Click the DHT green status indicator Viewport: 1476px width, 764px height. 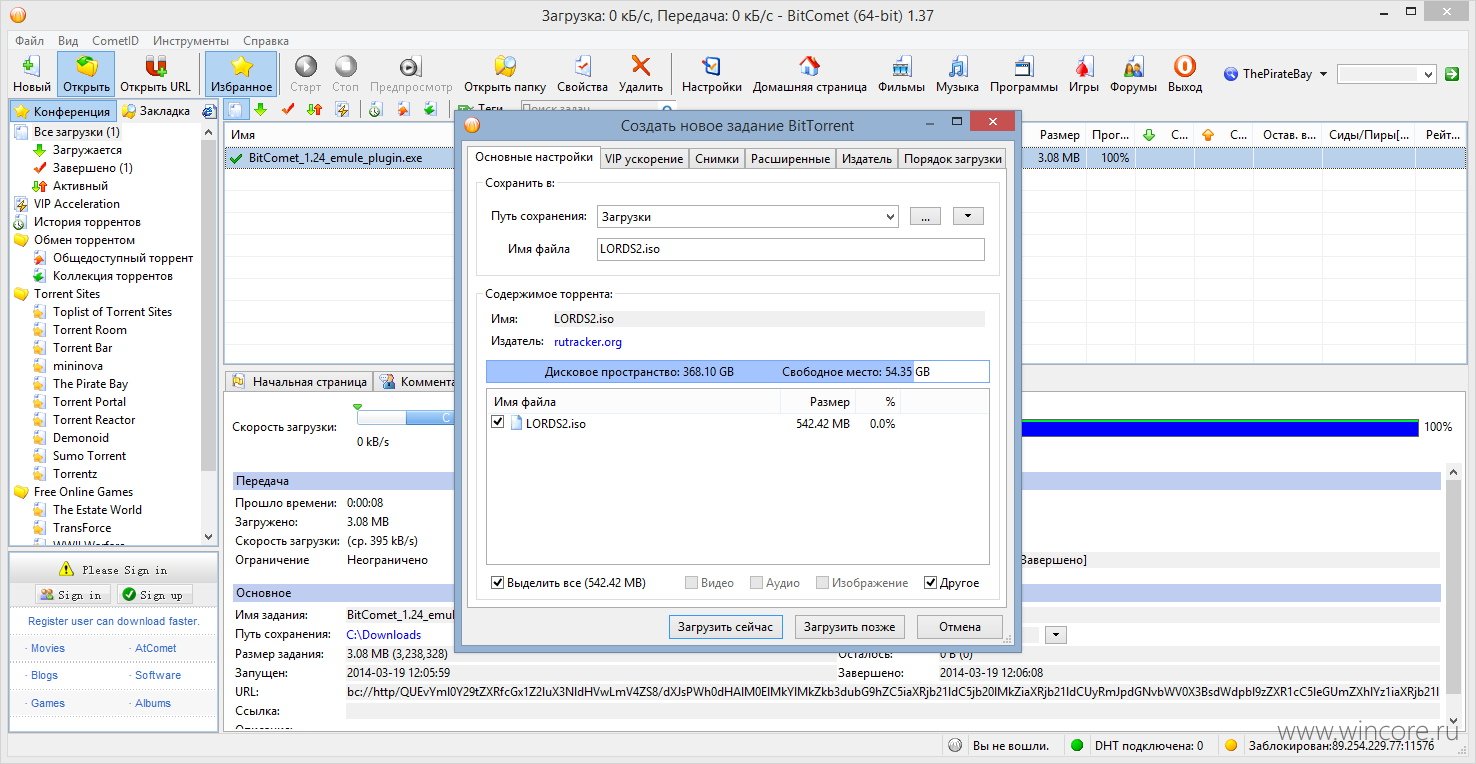point(1077,745)
